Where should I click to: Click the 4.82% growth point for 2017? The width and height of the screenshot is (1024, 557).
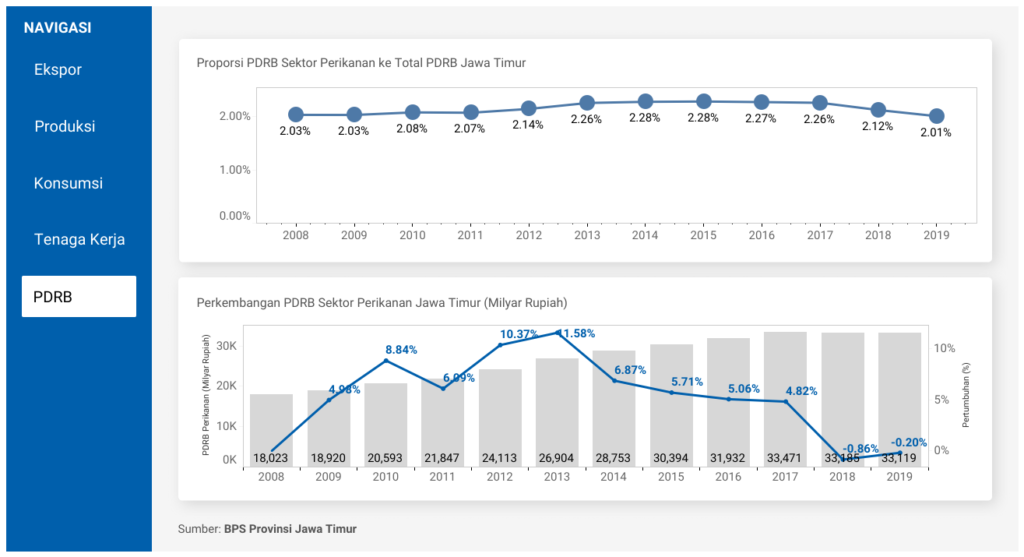coord(786,401)
